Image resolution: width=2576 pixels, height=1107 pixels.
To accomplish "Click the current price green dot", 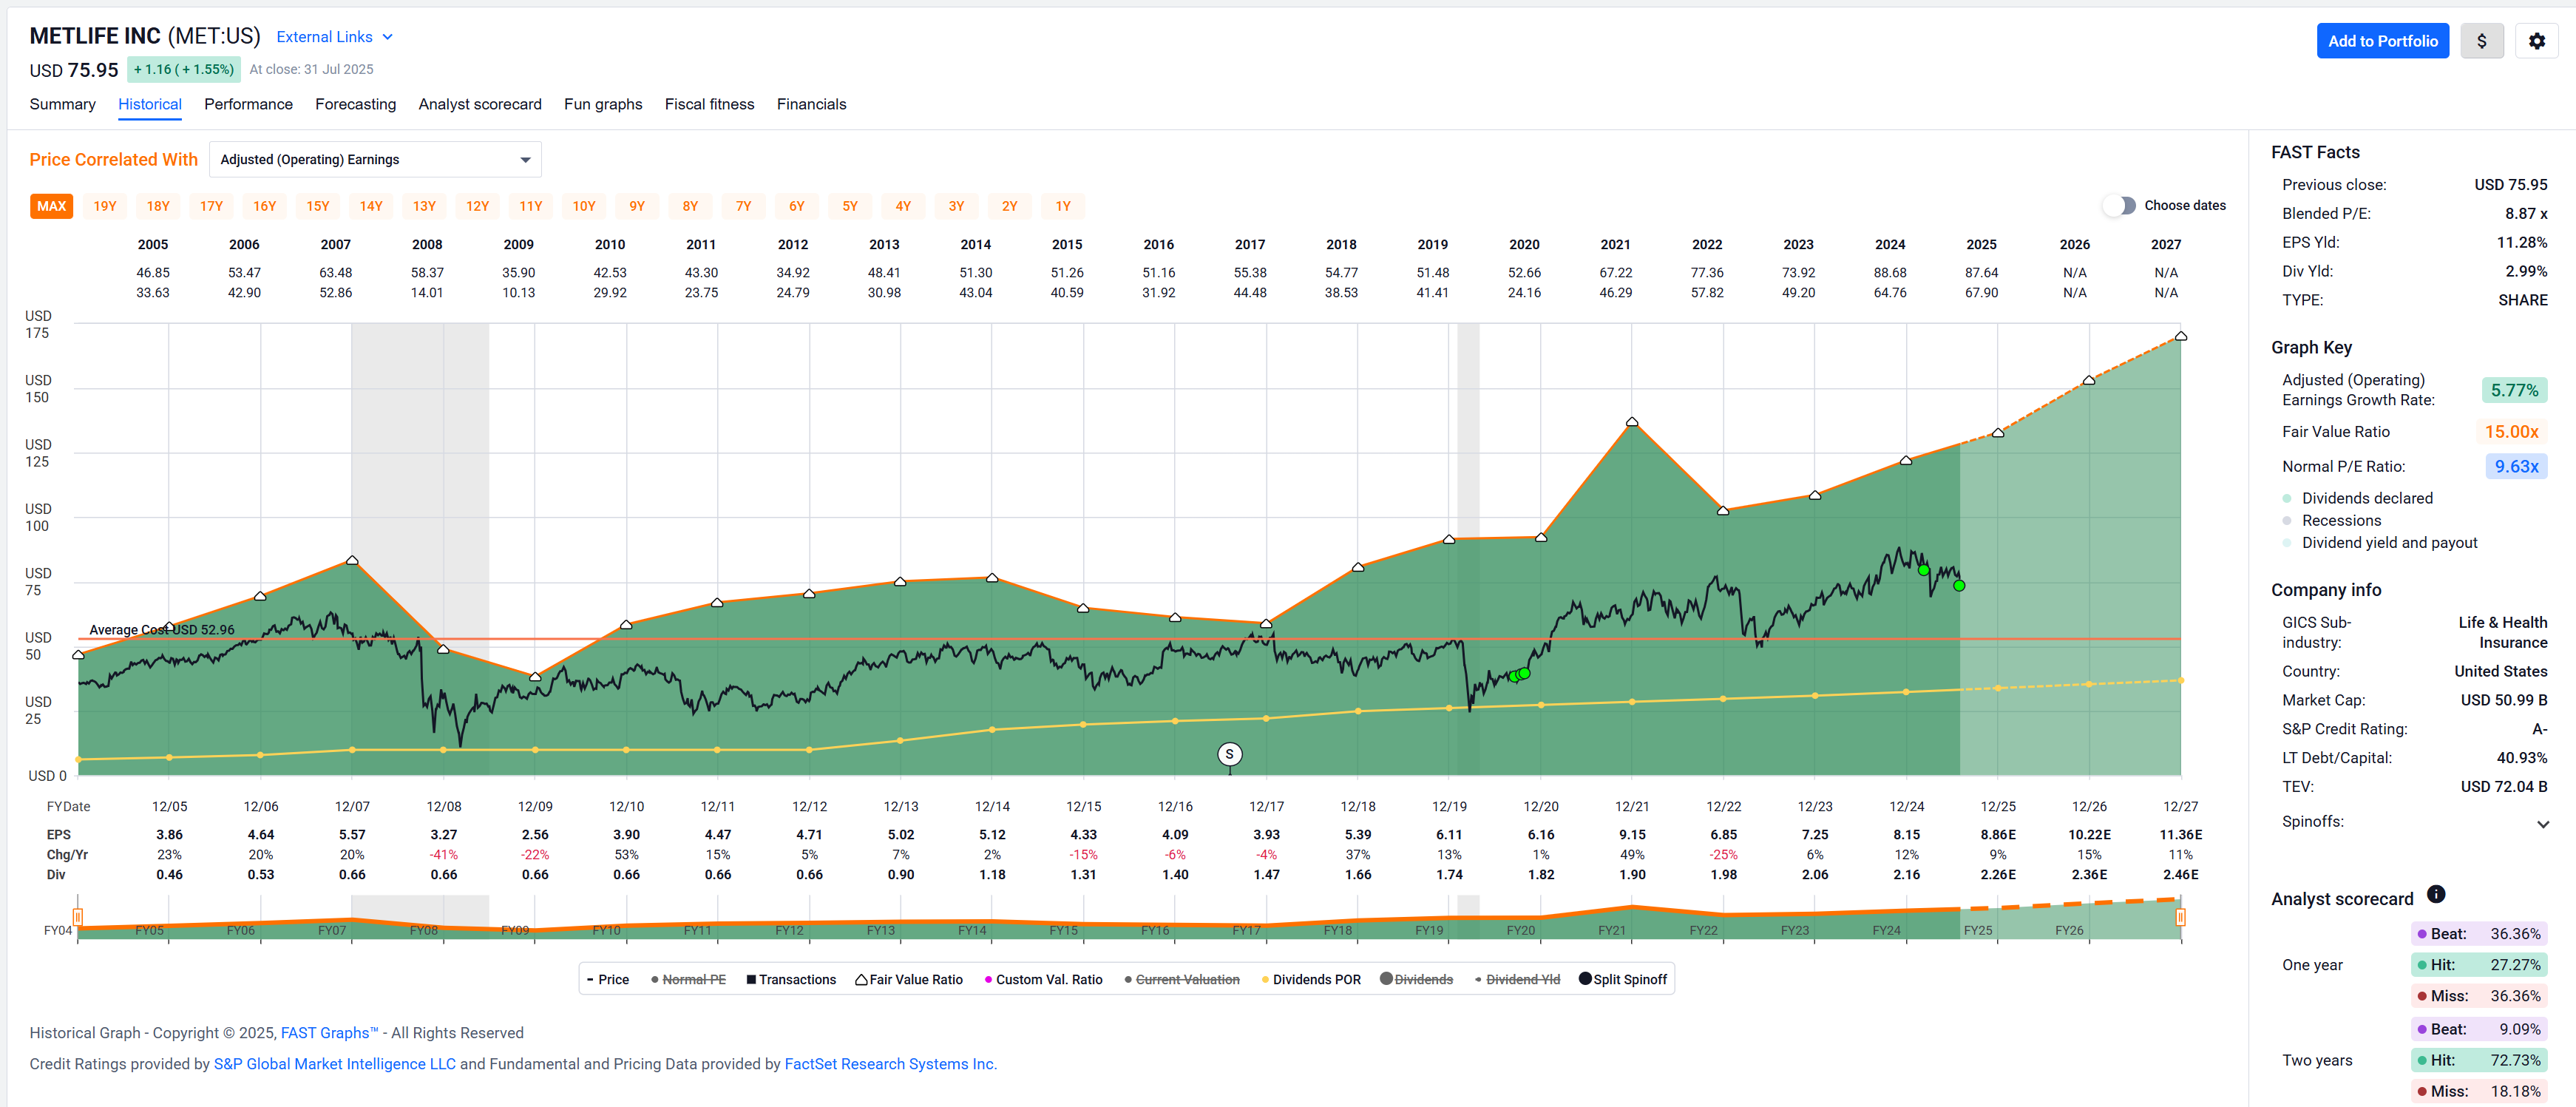I will click(x=1959, y=585).
